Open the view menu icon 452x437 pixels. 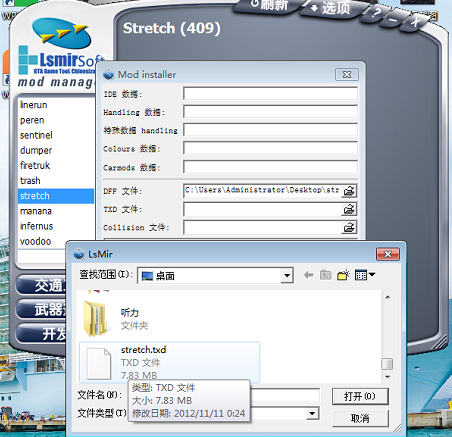click(365, 275)
